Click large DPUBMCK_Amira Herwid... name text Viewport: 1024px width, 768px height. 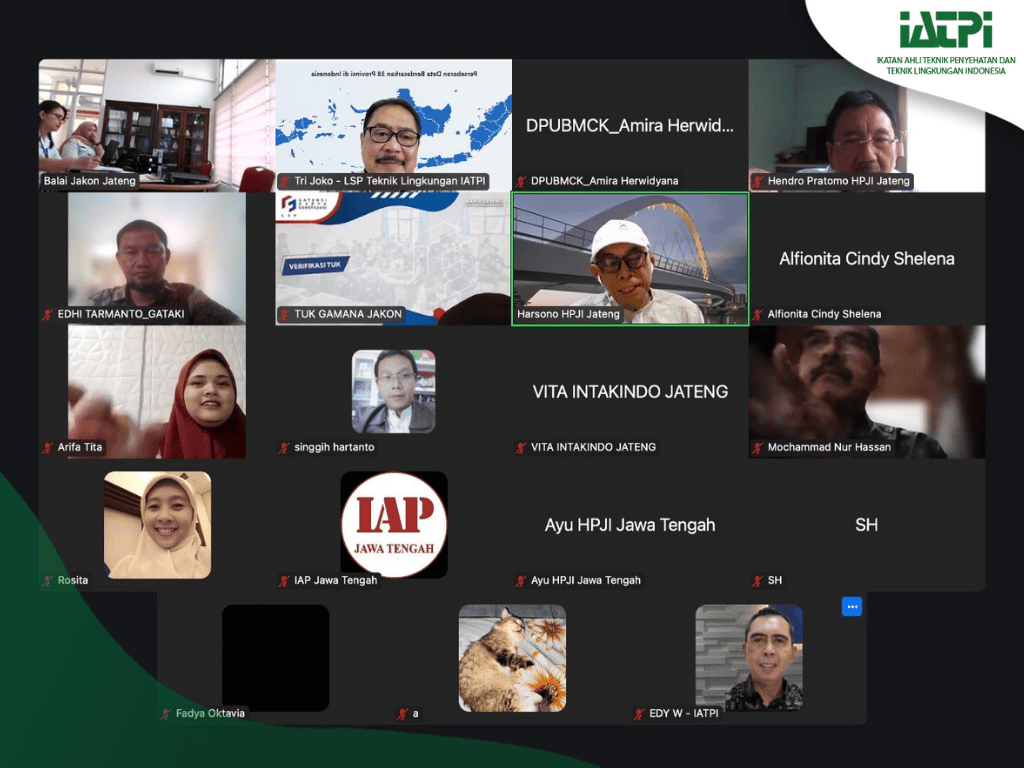click(x=630, y=125)
